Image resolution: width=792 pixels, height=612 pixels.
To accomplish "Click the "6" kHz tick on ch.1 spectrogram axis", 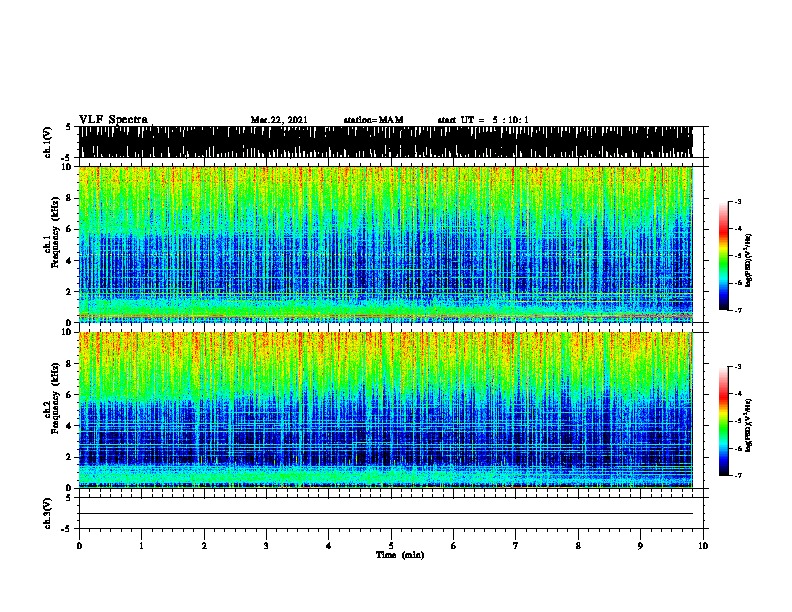I will click(x=71, y=229).
